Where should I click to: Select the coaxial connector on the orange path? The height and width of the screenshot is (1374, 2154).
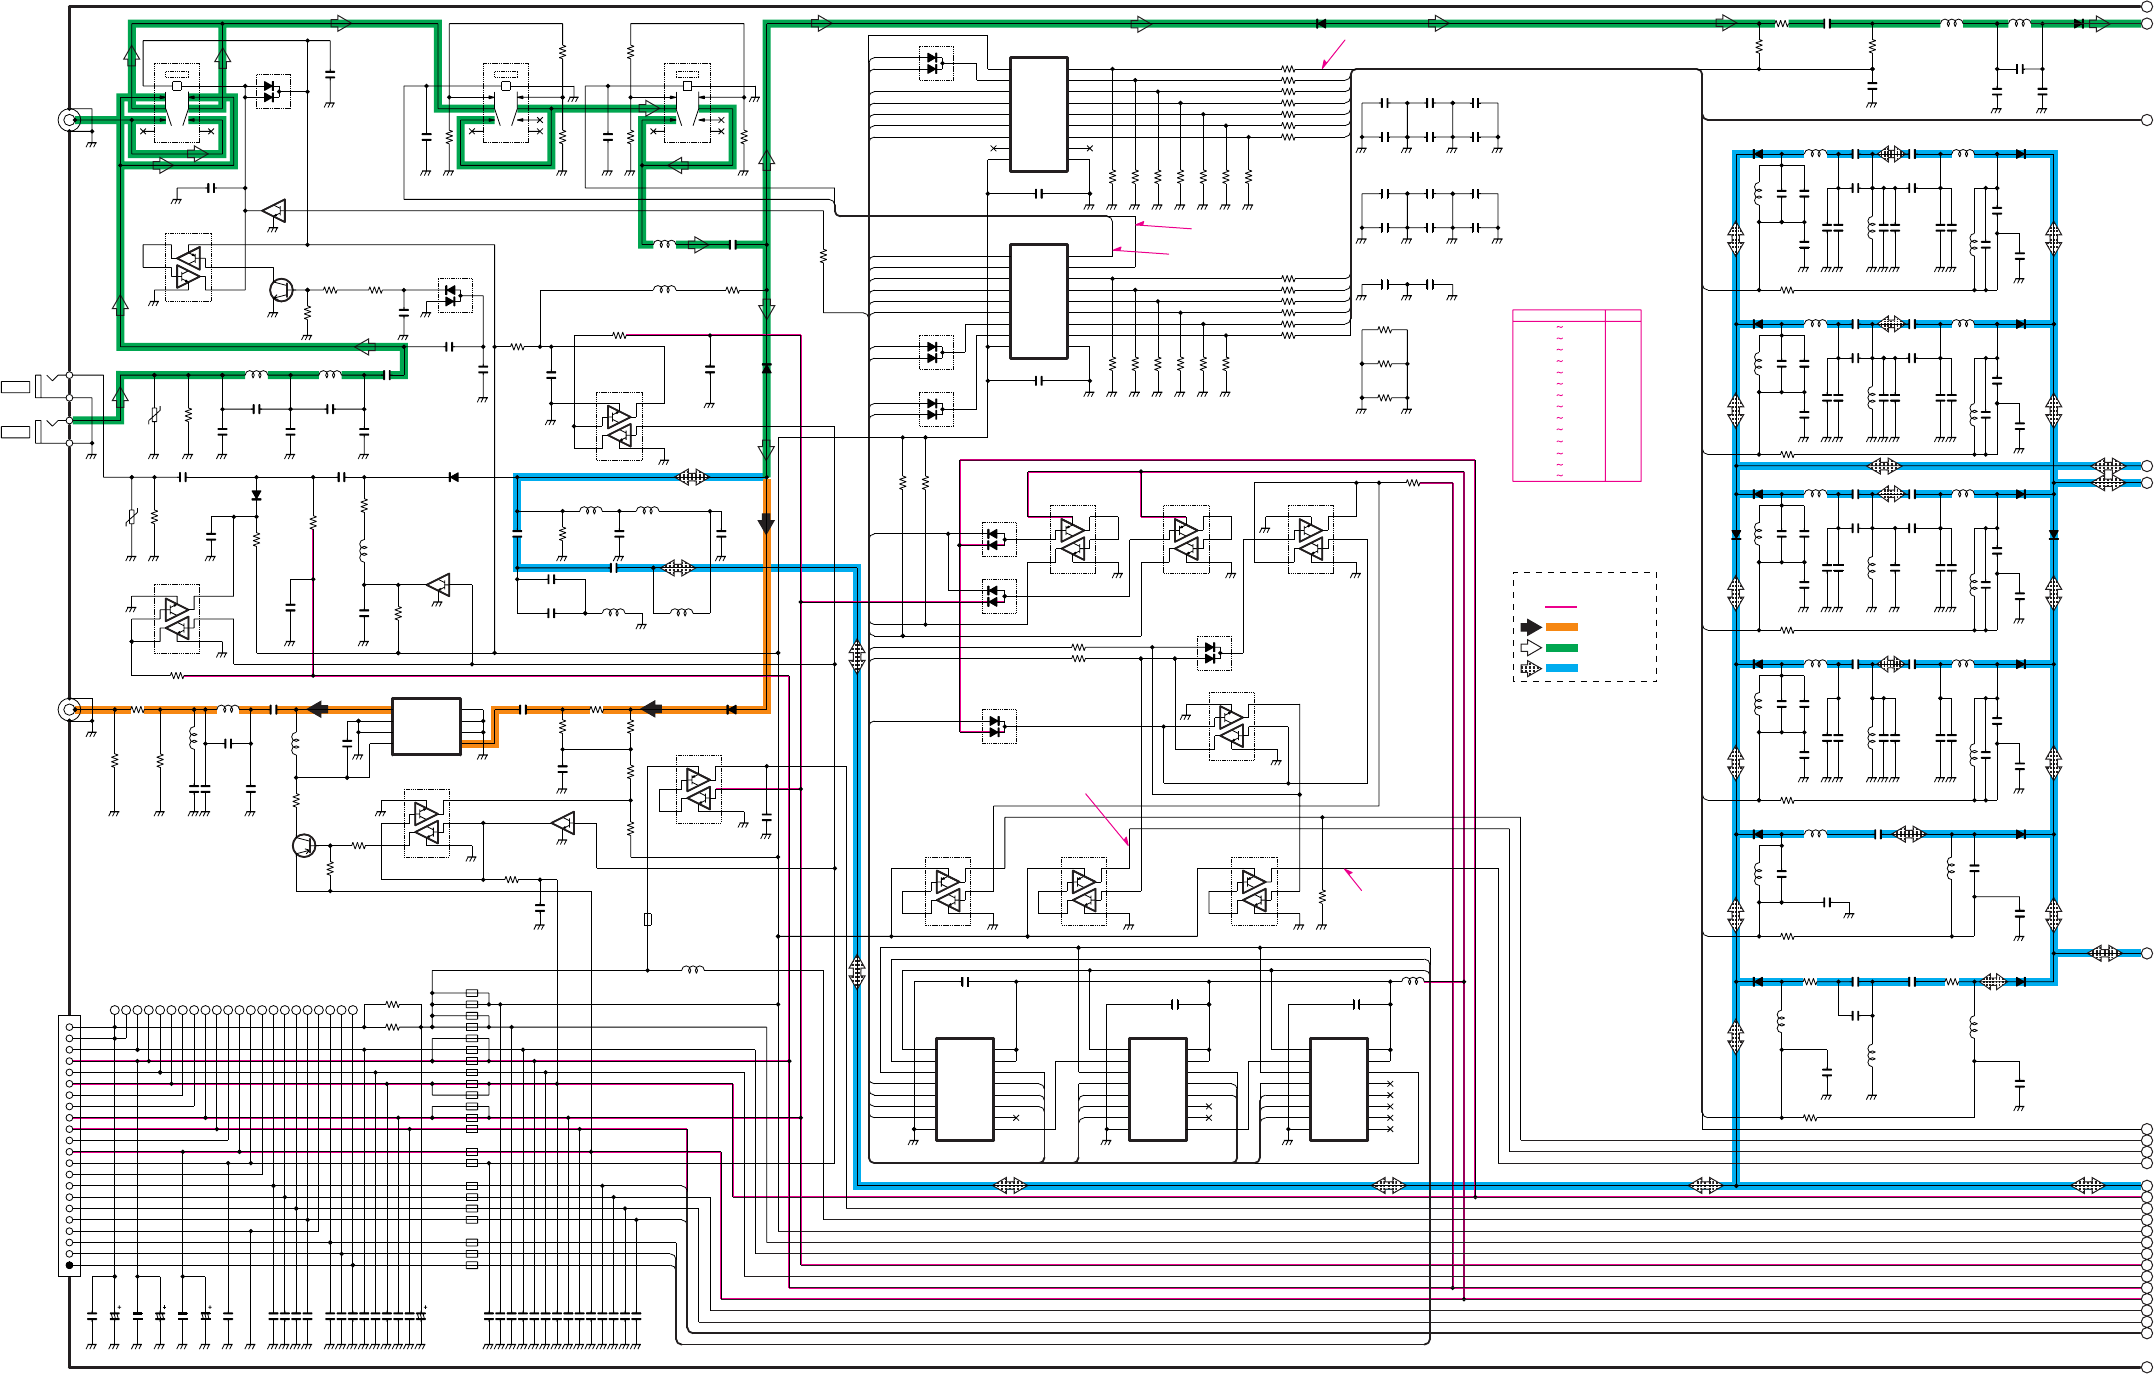tap(69, 710)
